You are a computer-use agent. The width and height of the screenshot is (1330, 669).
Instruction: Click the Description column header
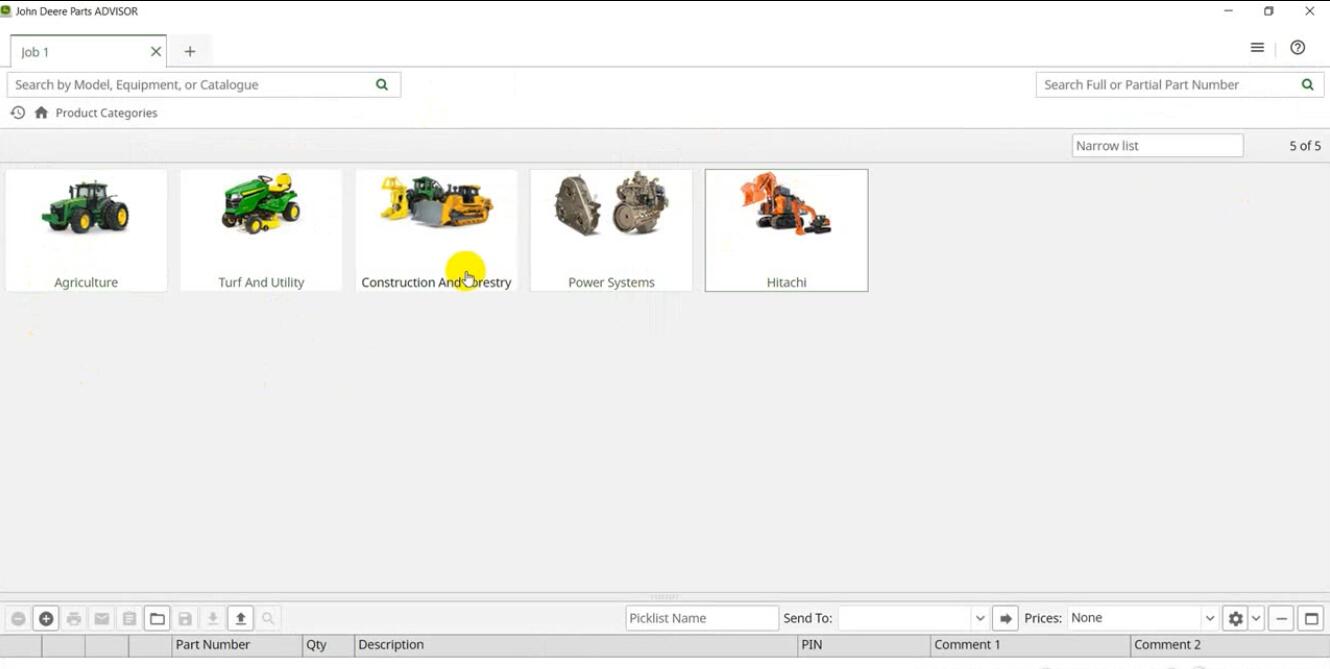pyautogui.click(x=576, y=645)
